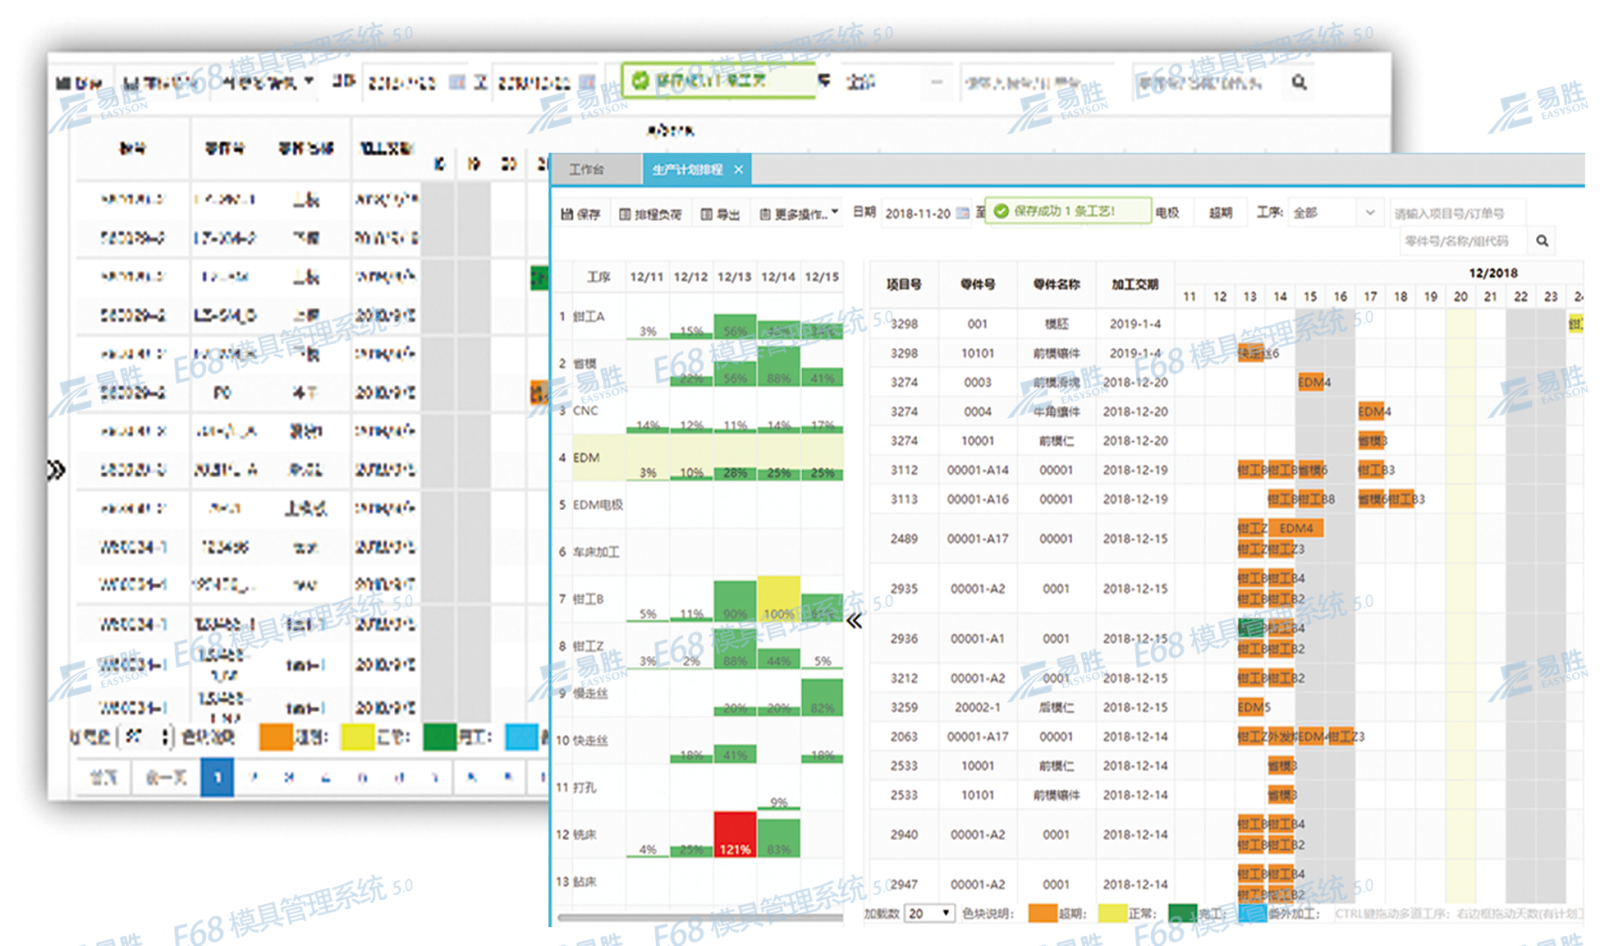1600x946 pixels.
Task: Select the 钳工A process row
Action: (x=700, y=316)
